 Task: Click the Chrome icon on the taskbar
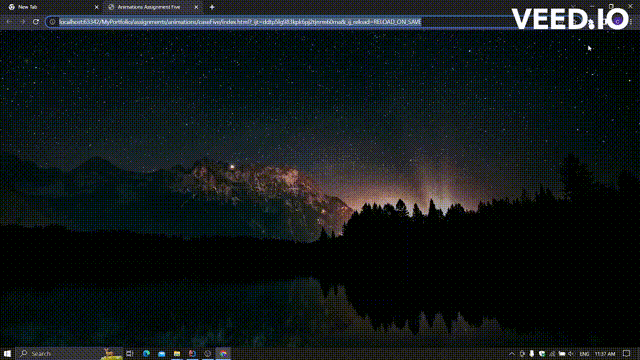[223, 353]
